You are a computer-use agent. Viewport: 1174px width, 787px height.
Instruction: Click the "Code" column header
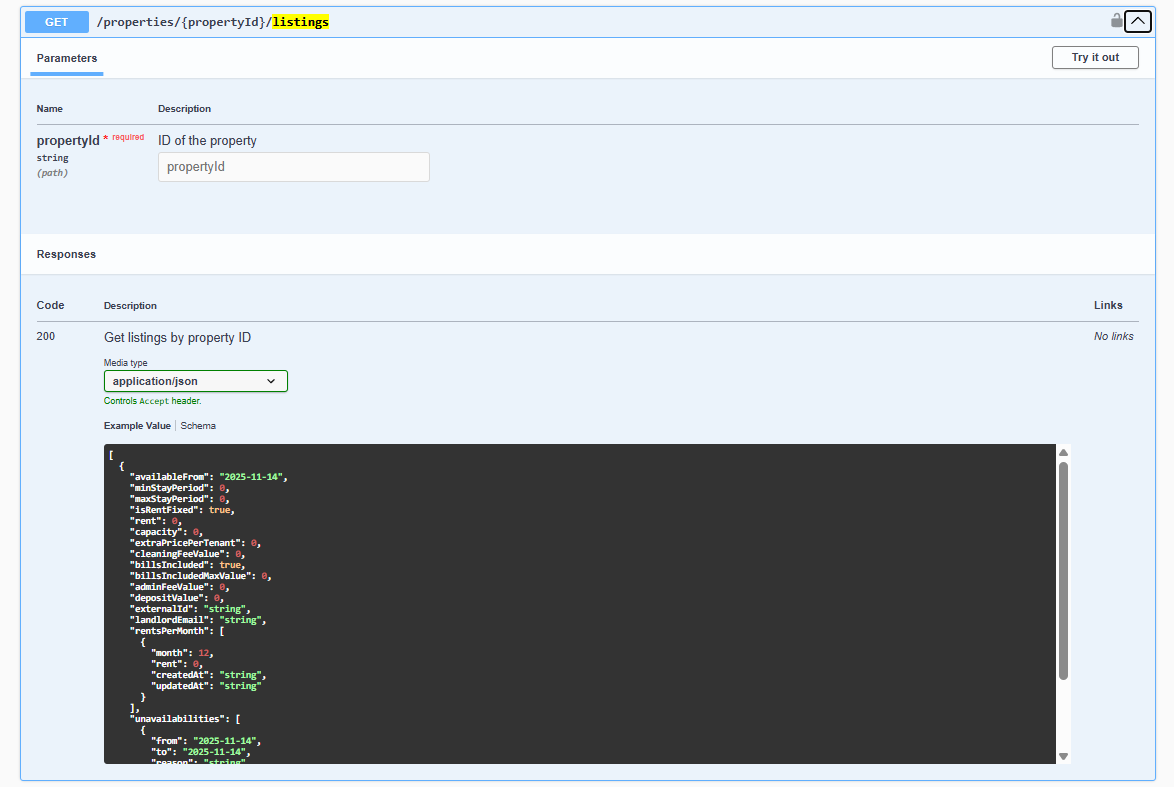point(50,306)
